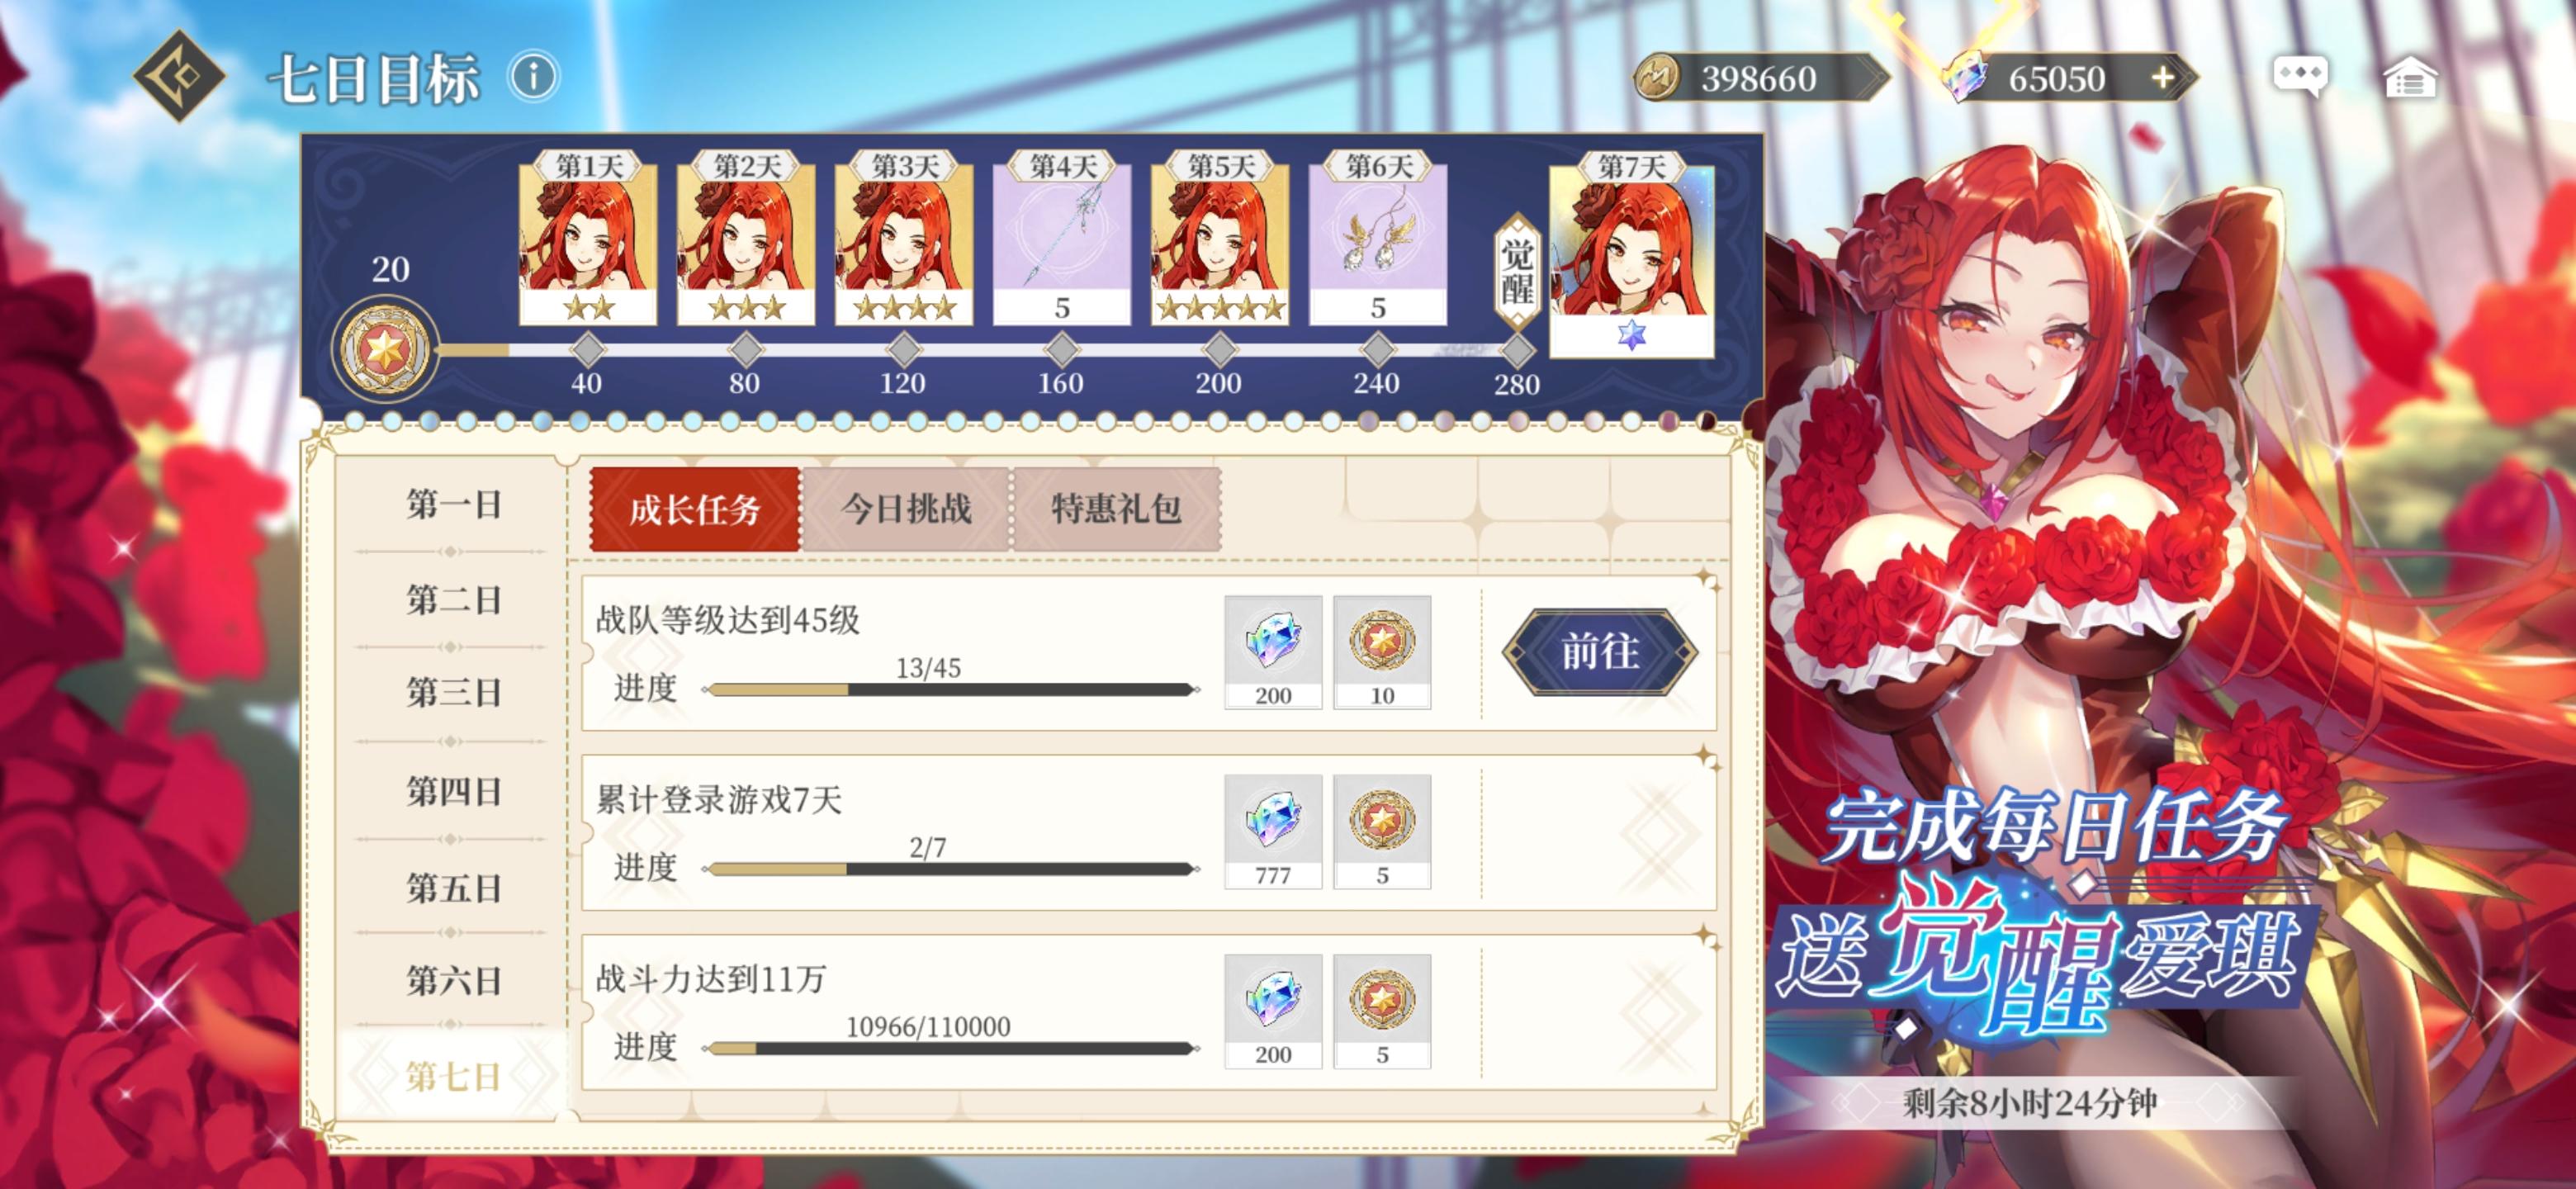Select the 成长任务 tab
The height and width of the screenshot is (1189, 2576).
pyautogui.click(x=695, y=509)
